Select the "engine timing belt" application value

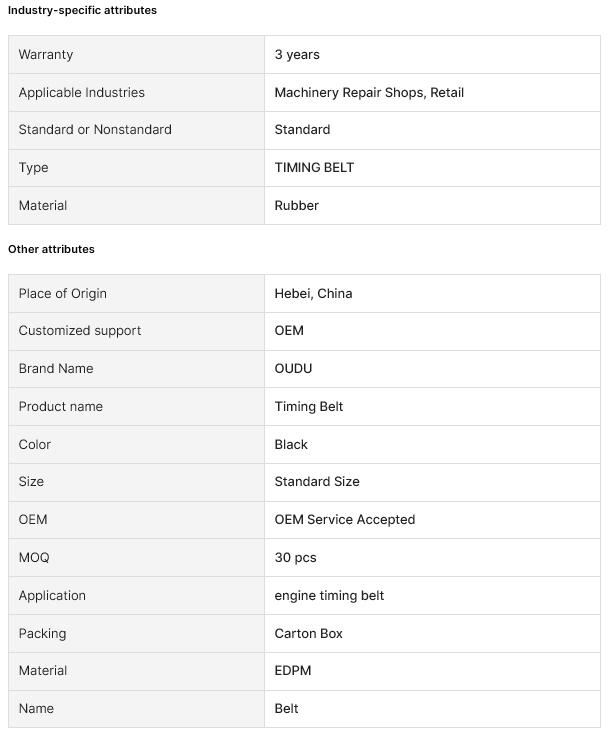coord(329,596)
